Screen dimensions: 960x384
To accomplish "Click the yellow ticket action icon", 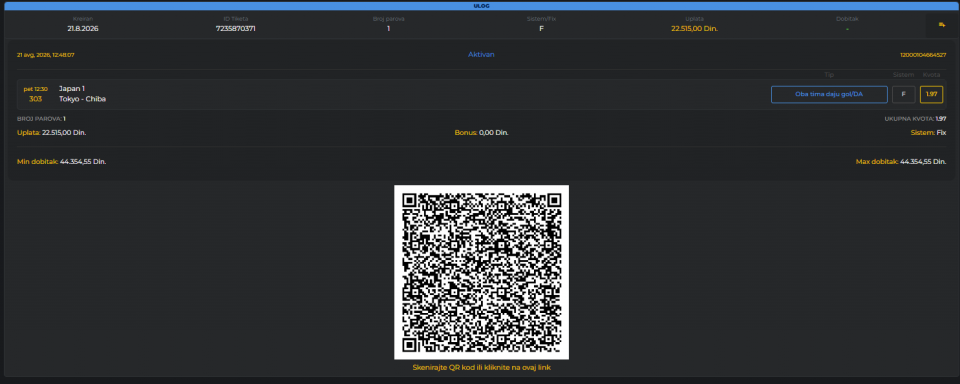I will point(942,24).
